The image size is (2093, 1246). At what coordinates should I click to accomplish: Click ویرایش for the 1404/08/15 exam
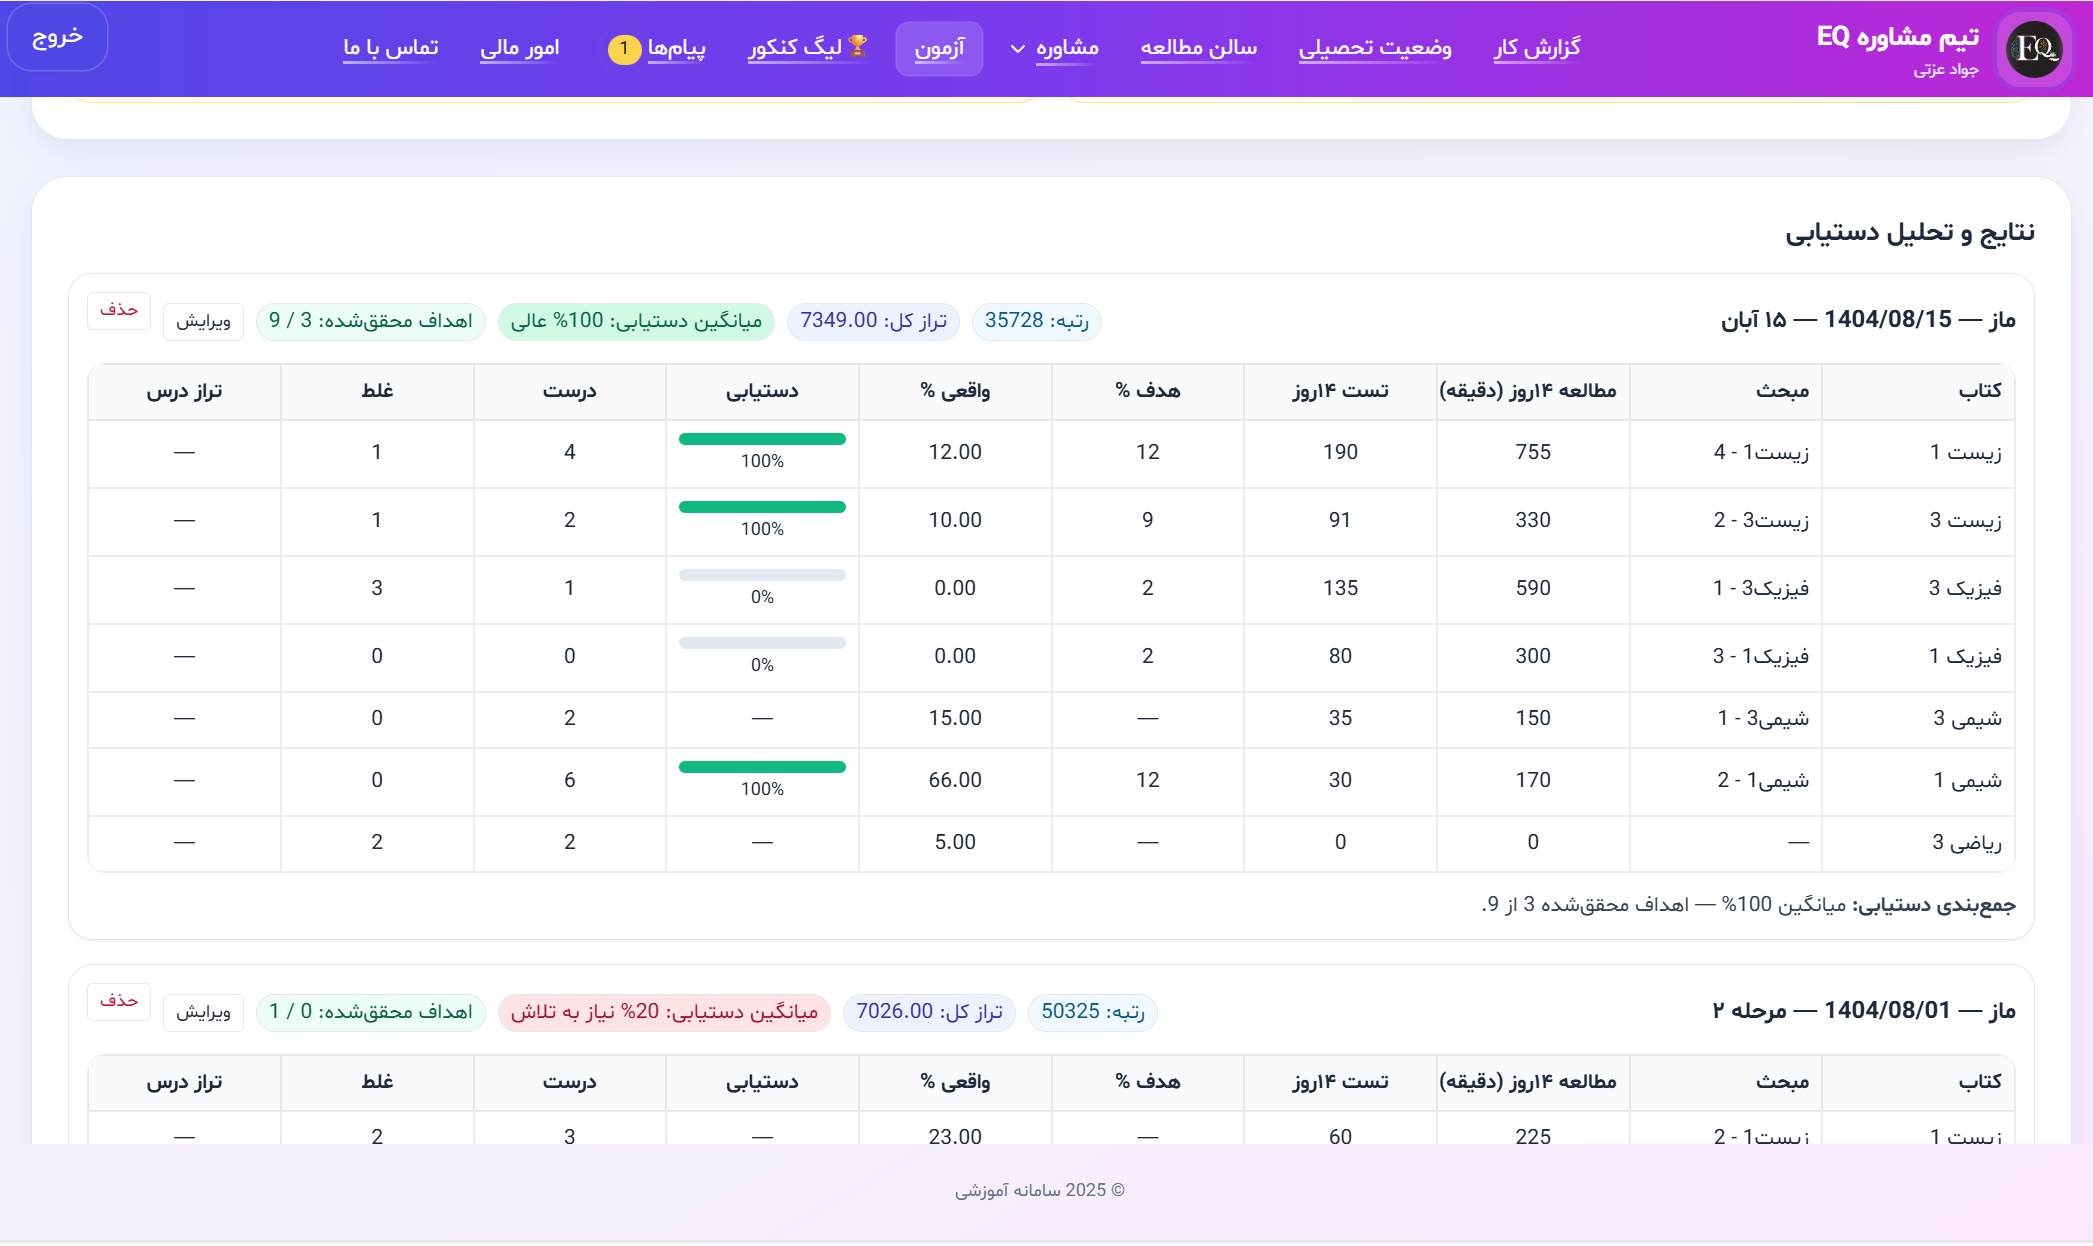[203, 321]
